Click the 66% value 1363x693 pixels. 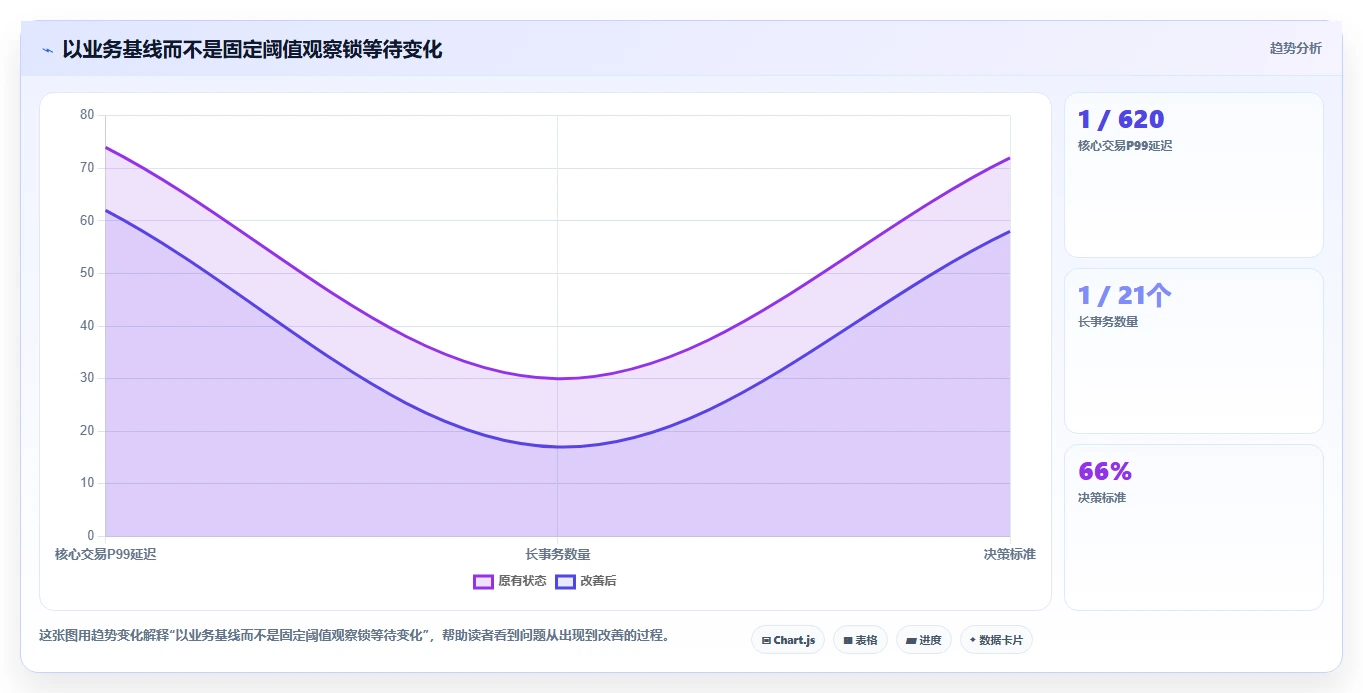[x=1105, y=472]
